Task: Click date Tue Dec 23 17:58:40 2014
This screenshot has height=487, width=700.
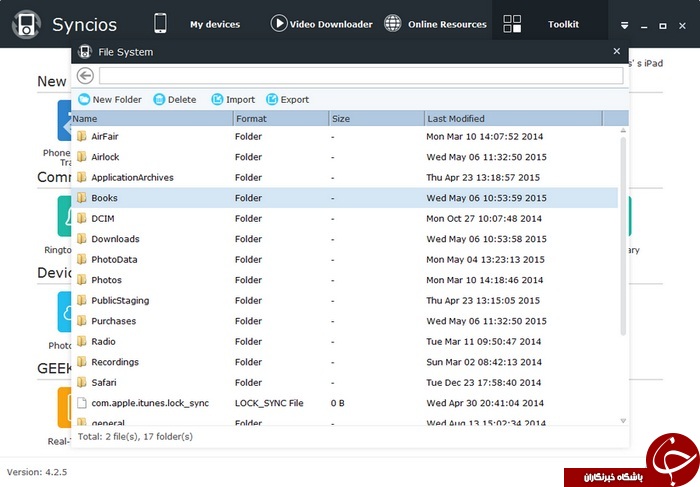Action: click(x=483, y=383)
